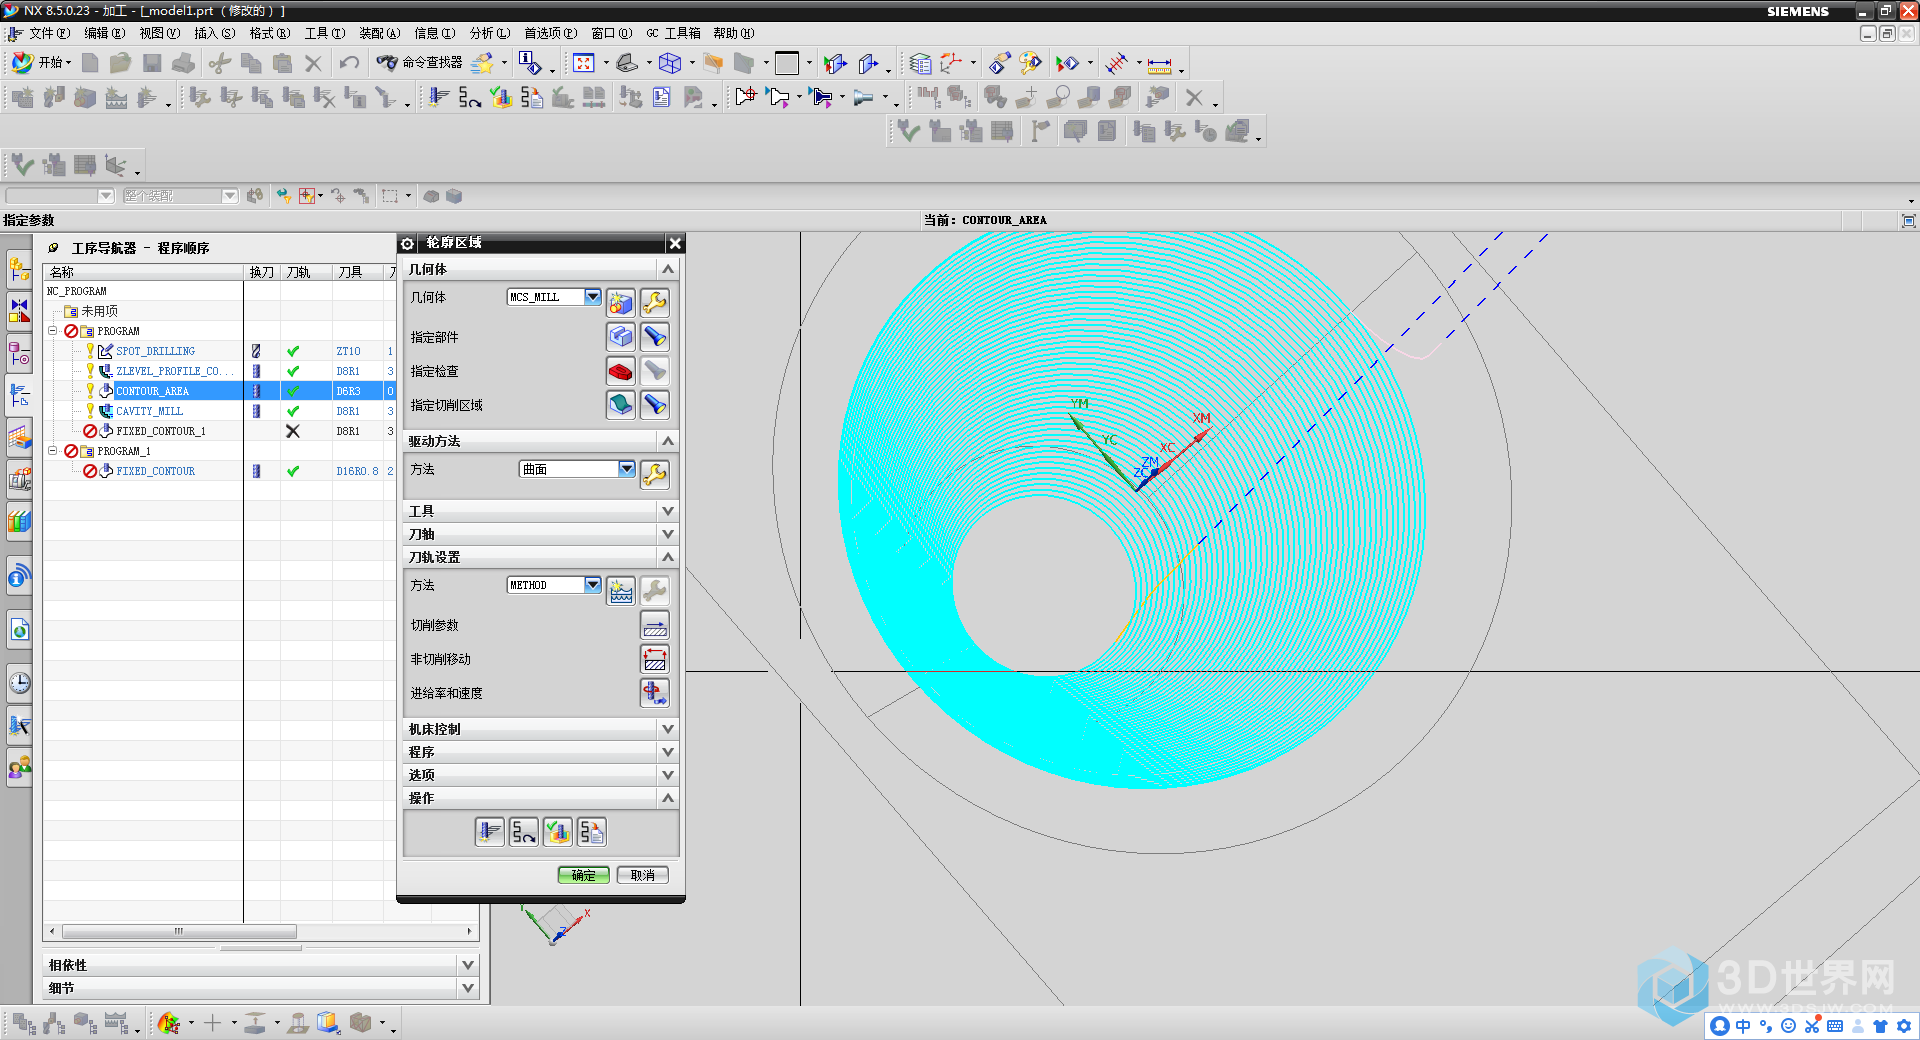Create new method icon beside METHOD
This screenshot has height=1040, width=1920.
[620, 590]
